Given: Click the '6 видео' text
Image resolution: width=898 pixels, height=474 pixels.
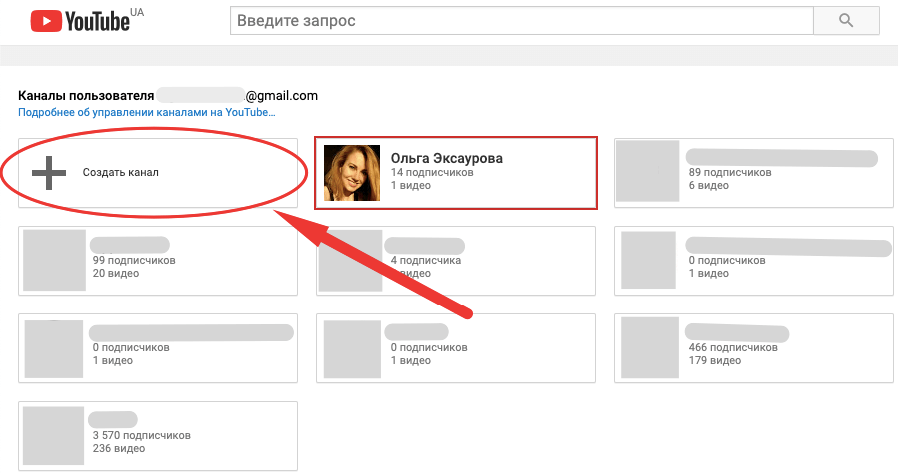Looking at the screenshot, I should pyautogui.click(x=708, y=185).
